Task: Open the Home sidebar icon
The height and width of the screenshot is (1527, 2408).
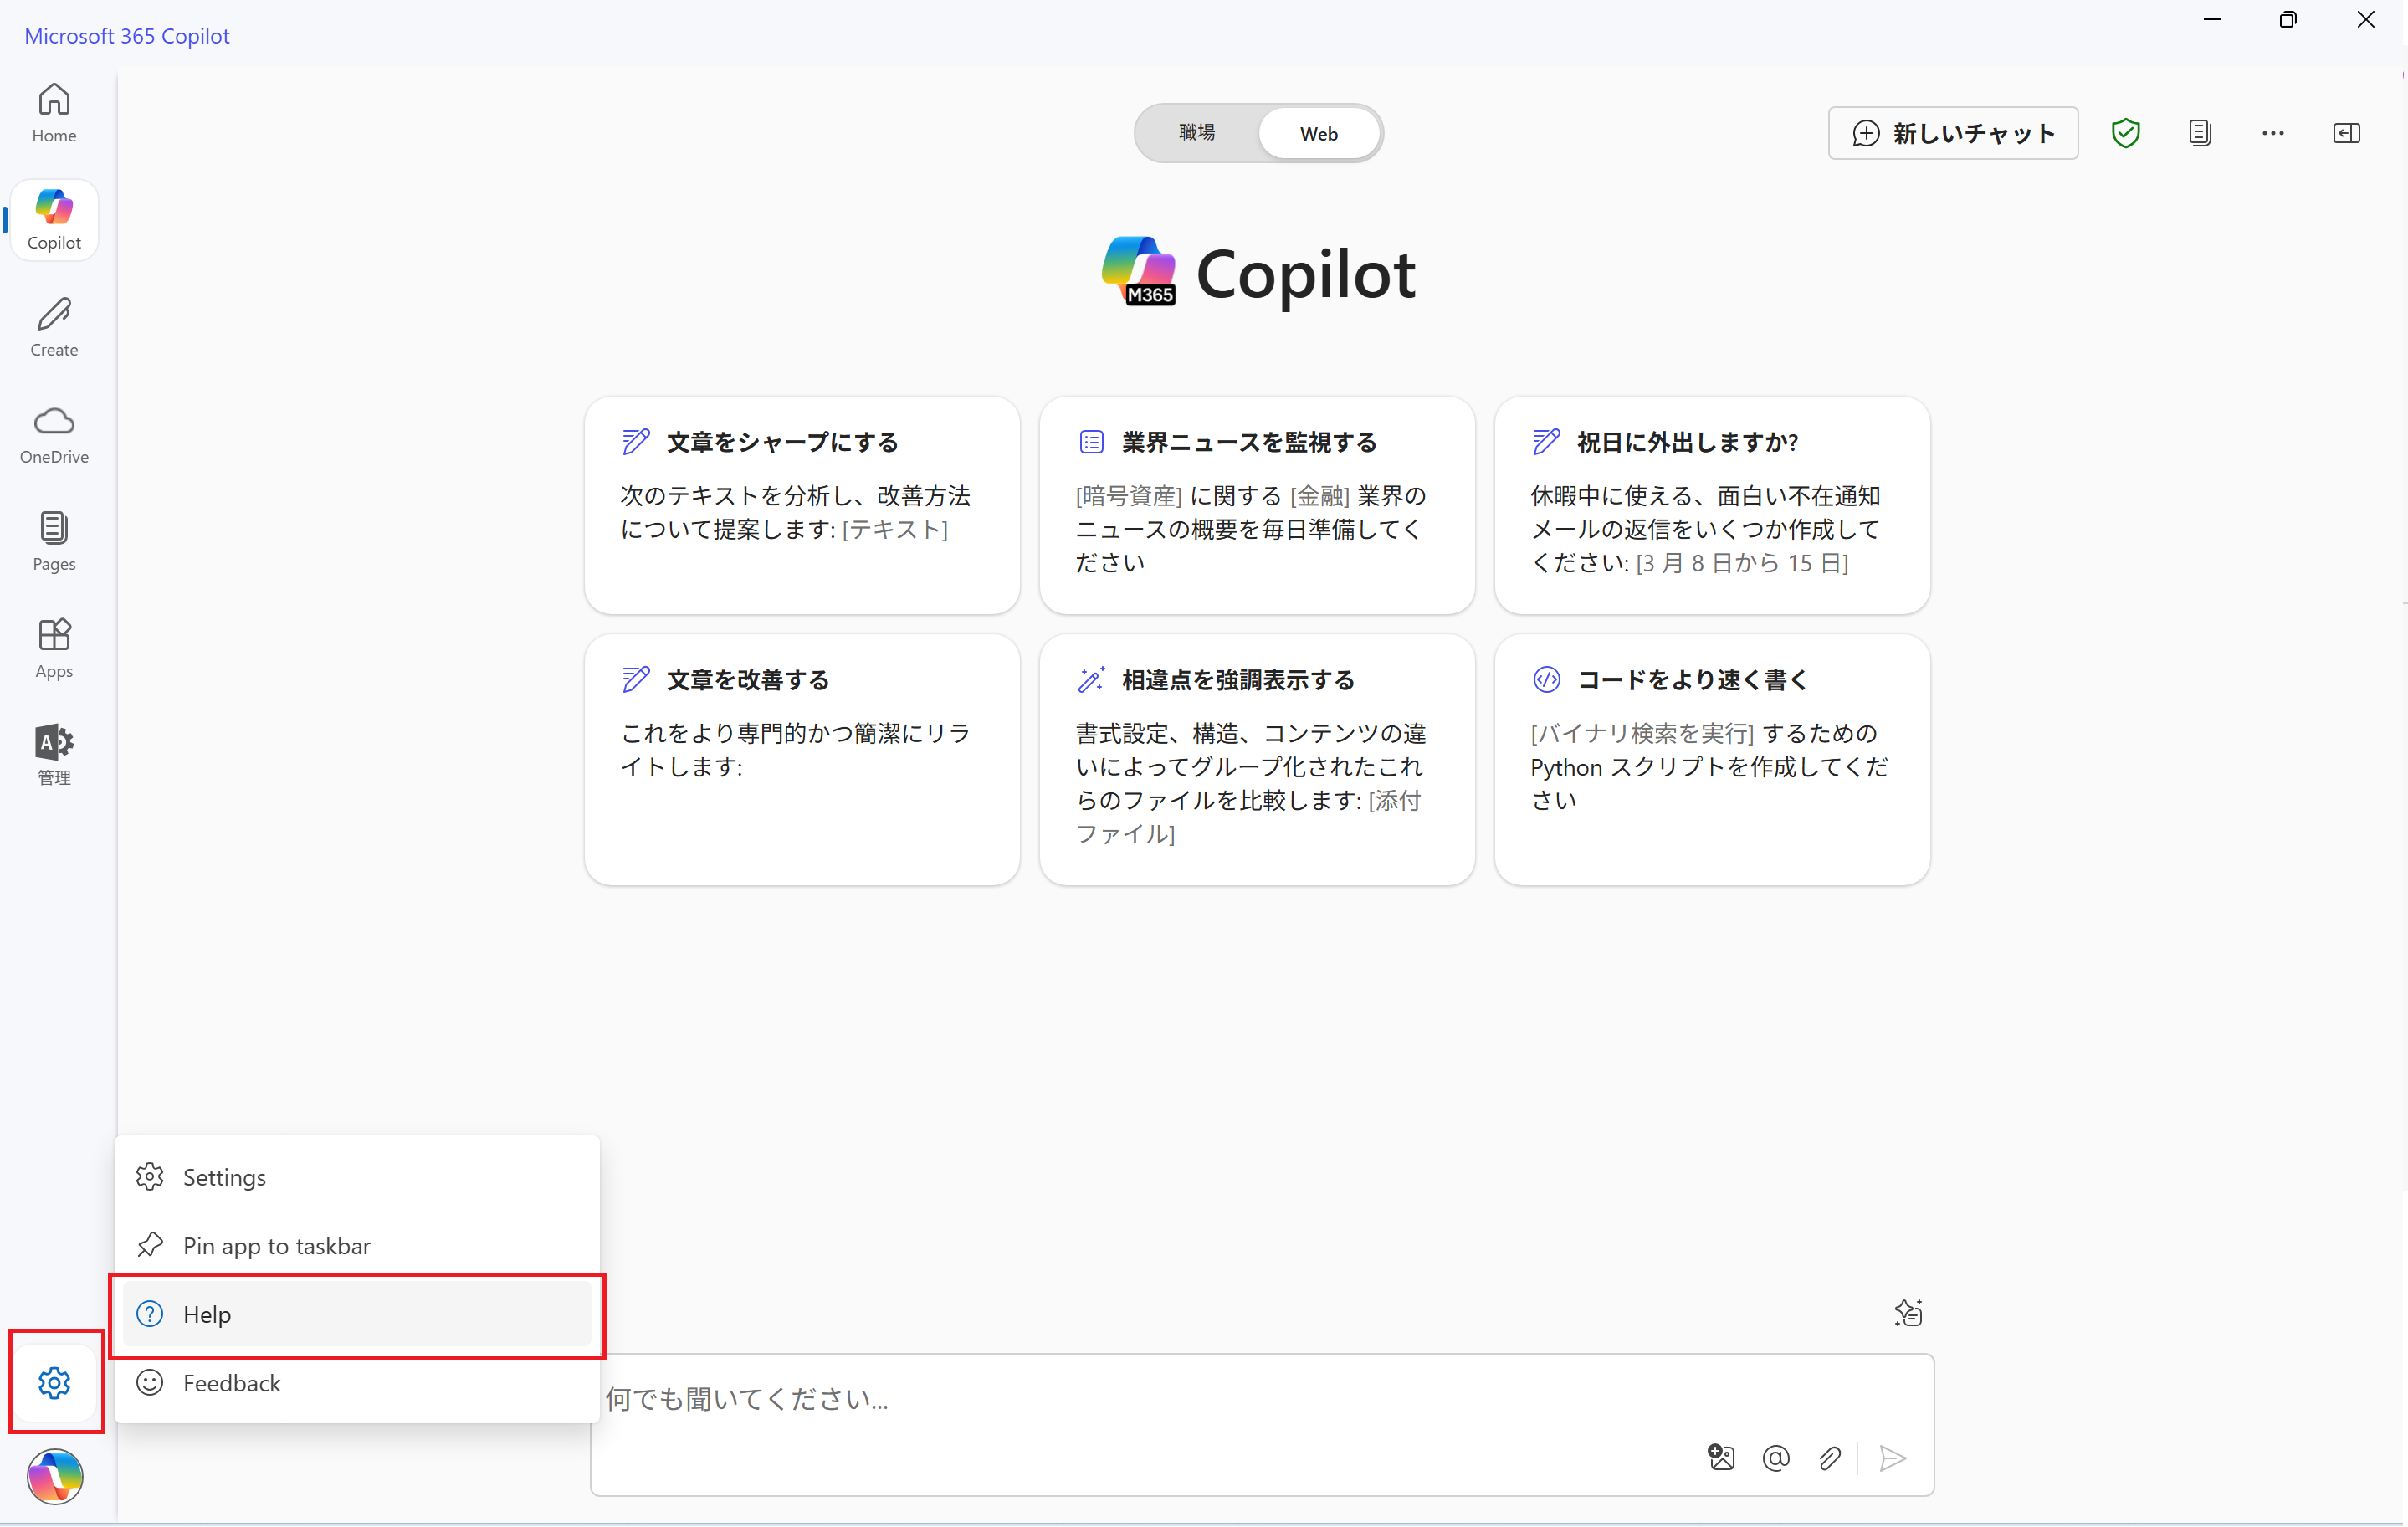Action: [54, 113]
